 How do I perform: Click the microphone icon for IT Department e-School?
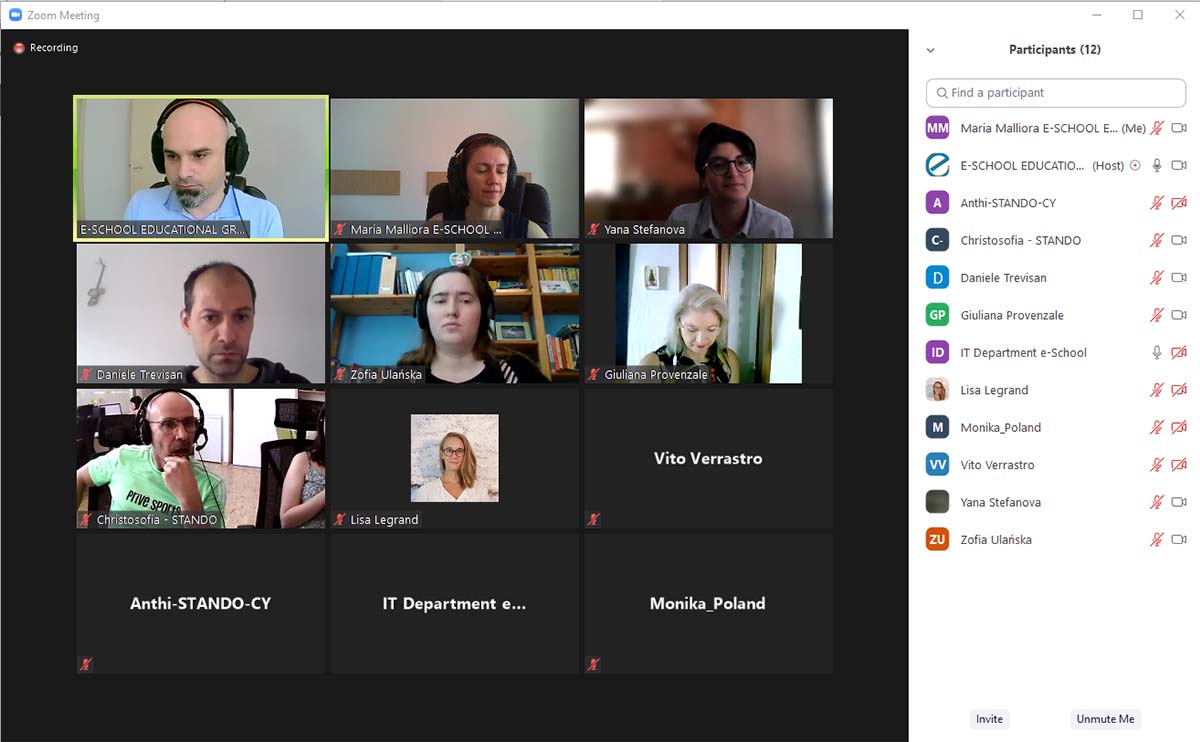tap(1157, 352)
